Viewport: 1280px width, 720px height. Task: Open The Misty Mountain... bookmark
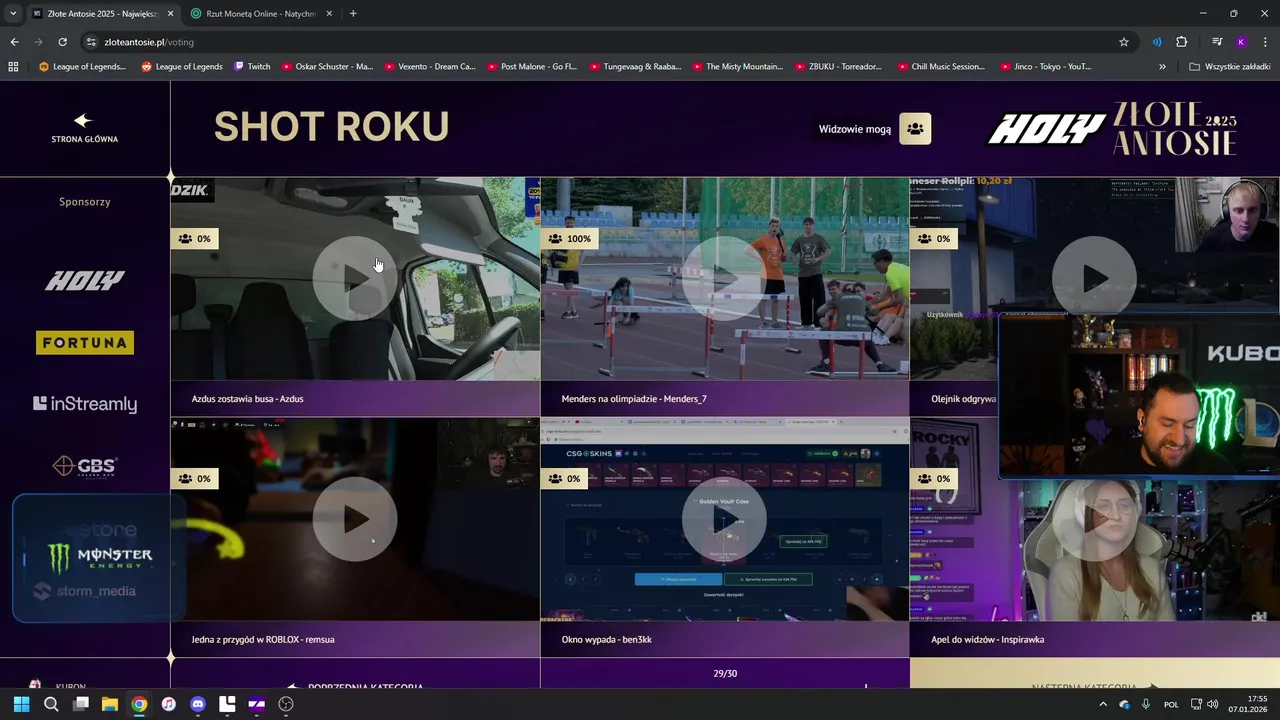[x=737, y=67]
